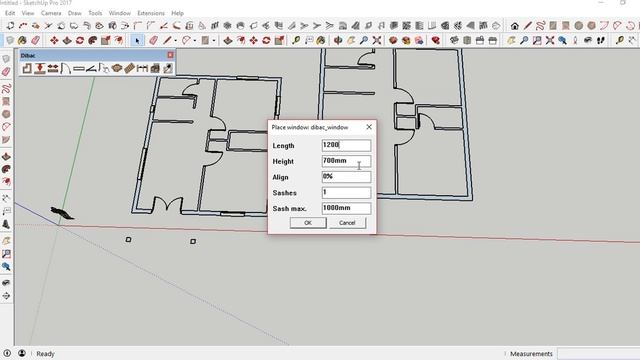Open the Camera menu
Viewport: 640px width, 360px height.
51,13
